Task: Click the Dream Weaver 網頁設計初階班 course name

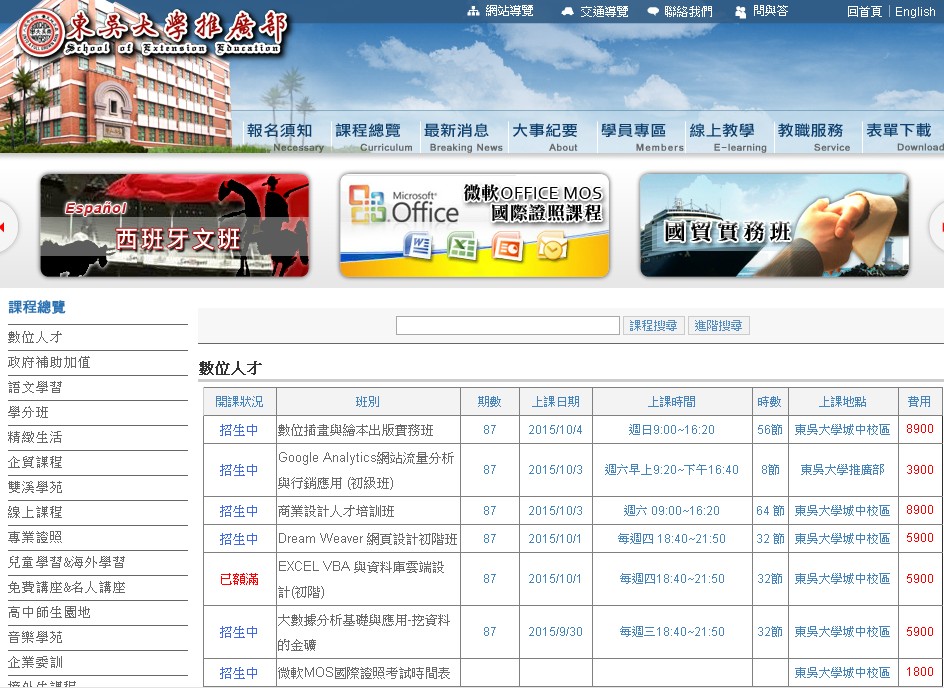Action: point(367,539)
